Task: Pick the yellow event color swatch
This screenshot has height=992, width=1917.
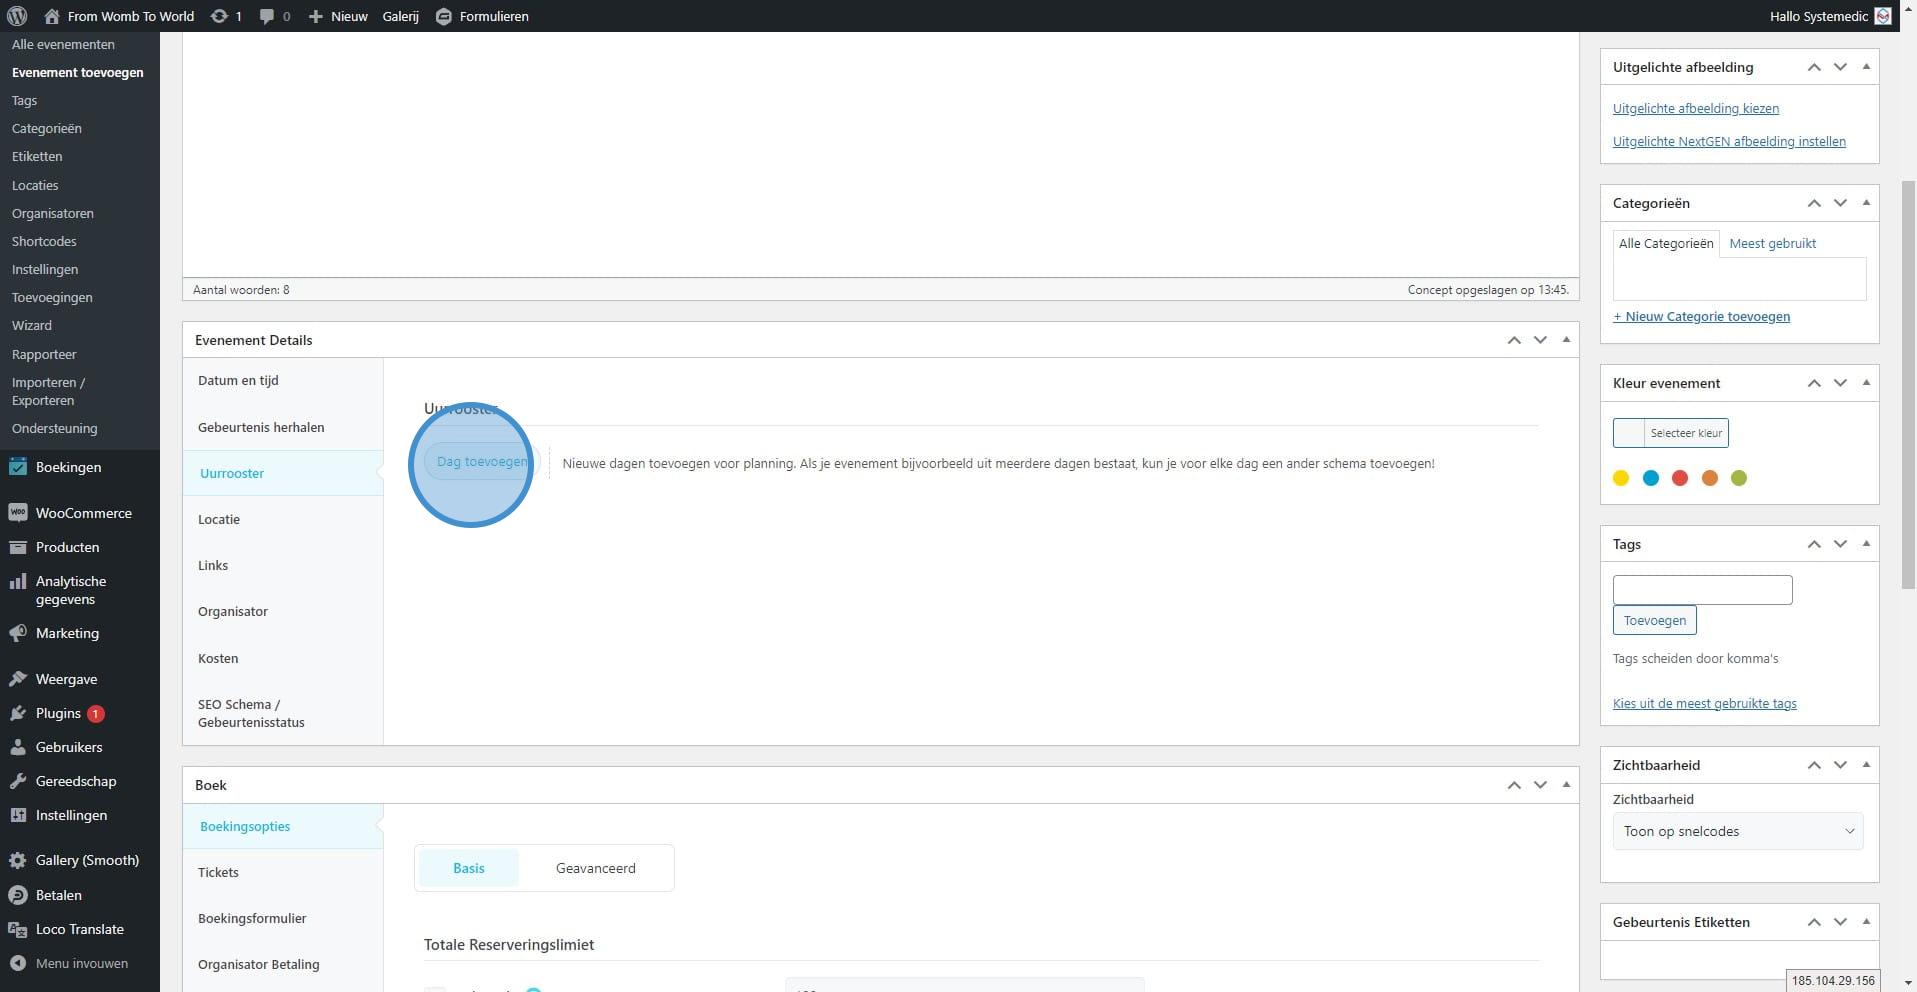Action: tap(1621, 478)
